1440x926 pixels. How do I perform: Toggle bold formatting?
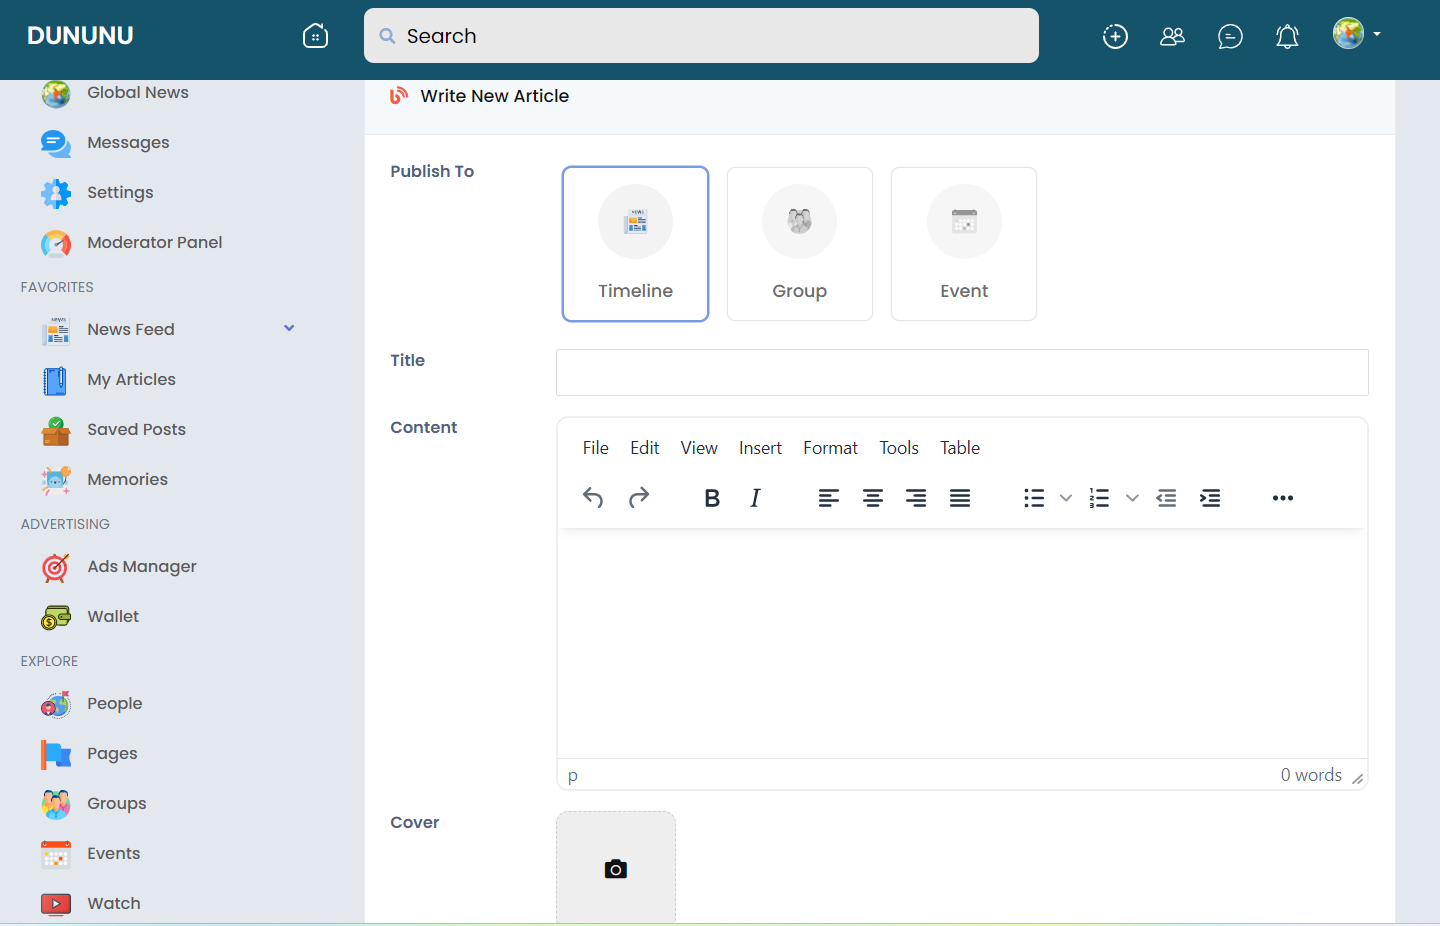712,498
